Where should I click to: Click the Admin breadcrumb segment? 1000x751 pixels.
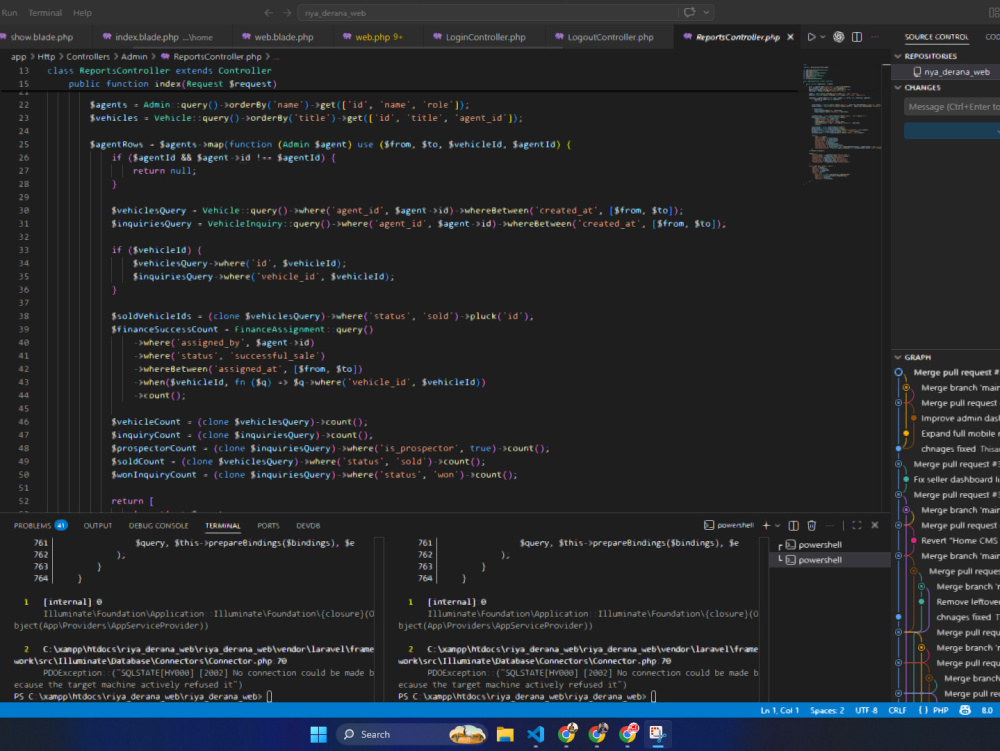[x=134, y=57]
